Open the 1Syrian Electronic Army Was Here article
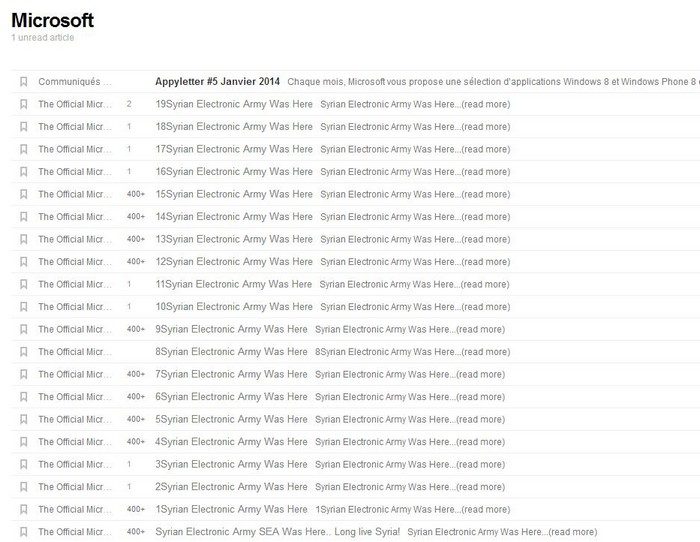This screenshot has width=700, height=542. click(231, 509)
